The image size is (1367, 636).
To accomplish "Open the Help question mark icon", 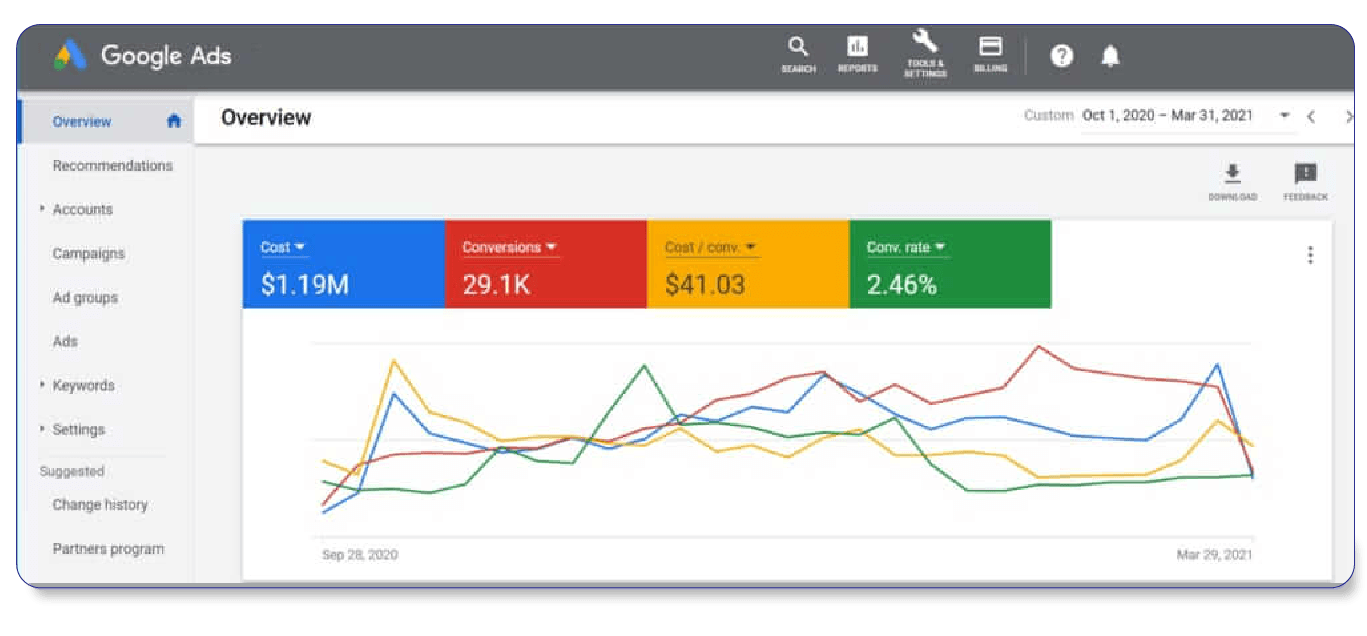I will 1062,57.
